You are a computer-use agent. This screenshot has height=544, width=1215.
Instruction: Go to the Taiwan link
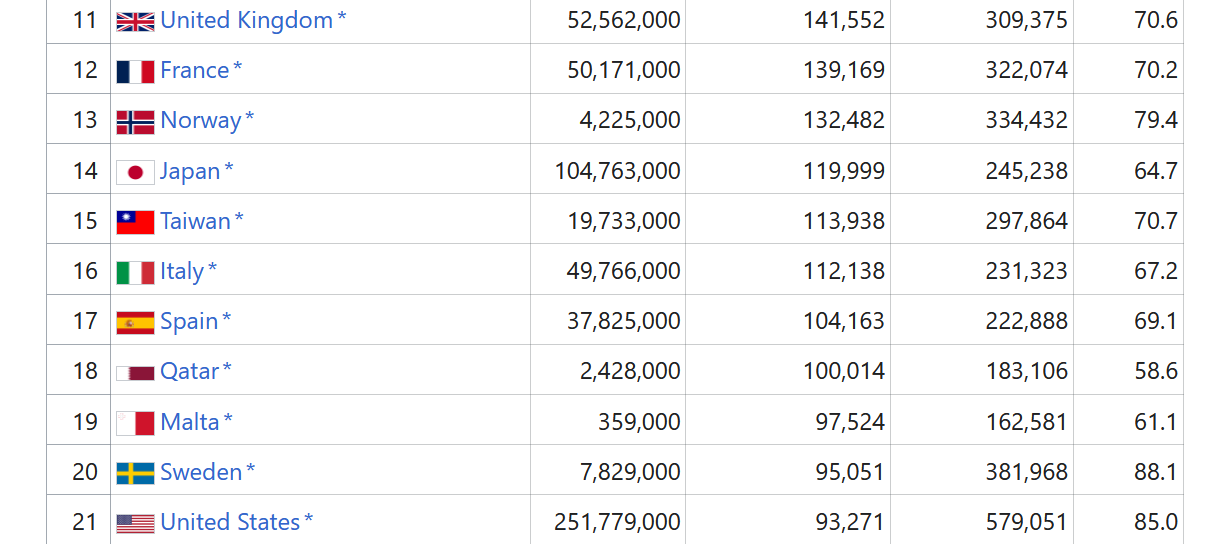[x=196, y=221]
